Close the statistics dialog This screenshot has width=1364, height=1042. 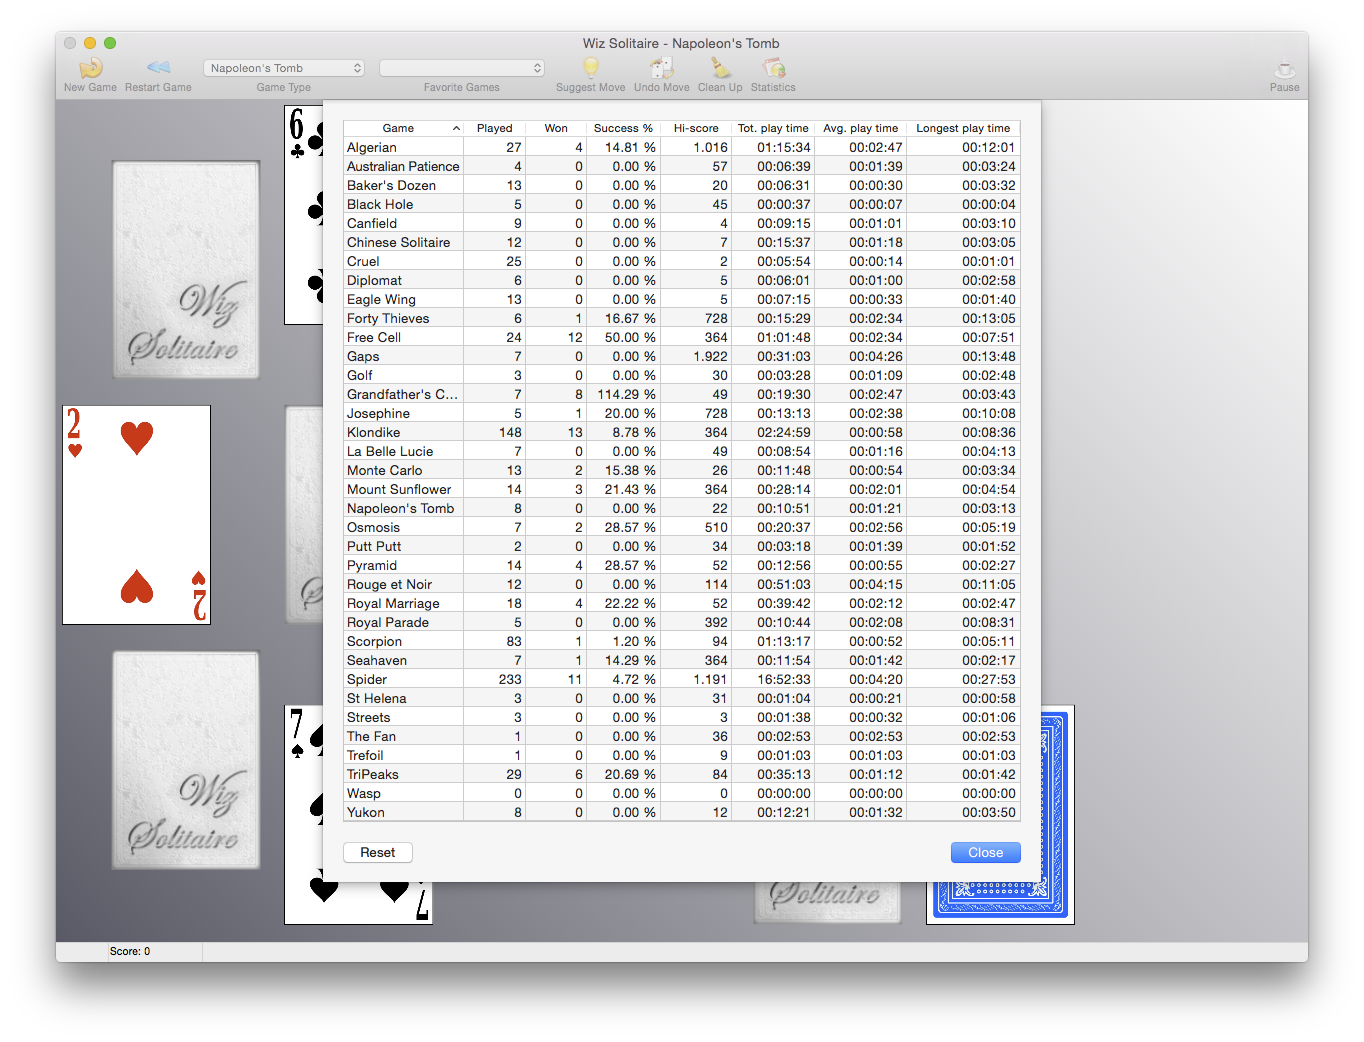pos(985,852)
